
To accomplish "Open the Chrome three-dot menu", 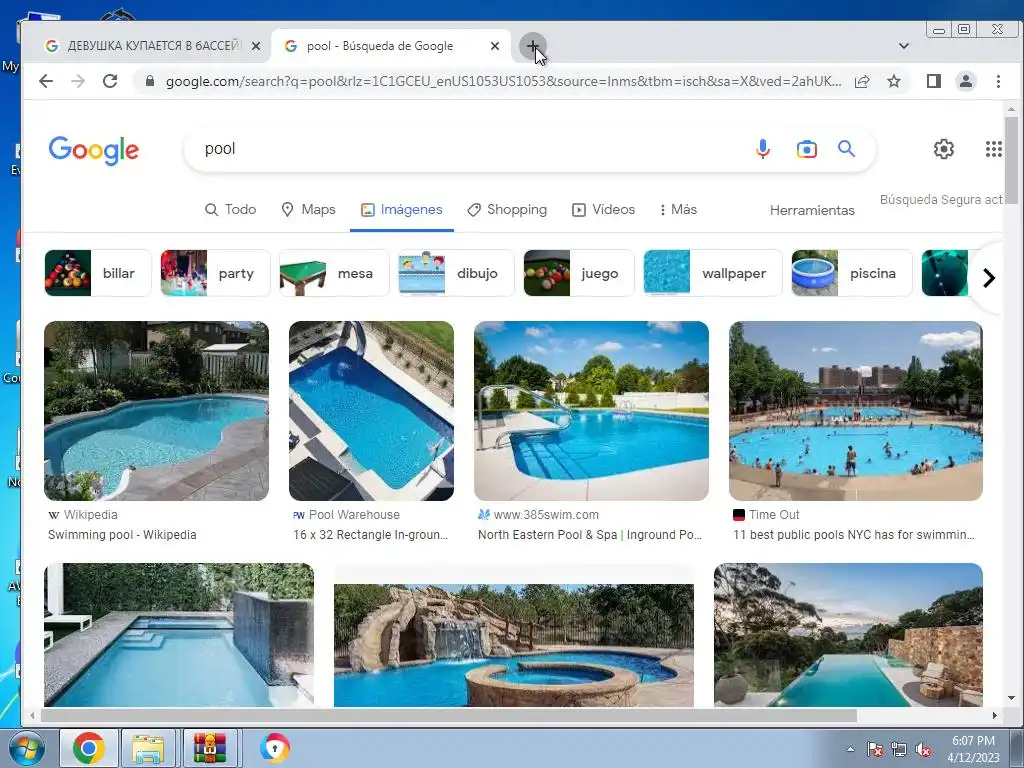I will click(x=998, y=81).
